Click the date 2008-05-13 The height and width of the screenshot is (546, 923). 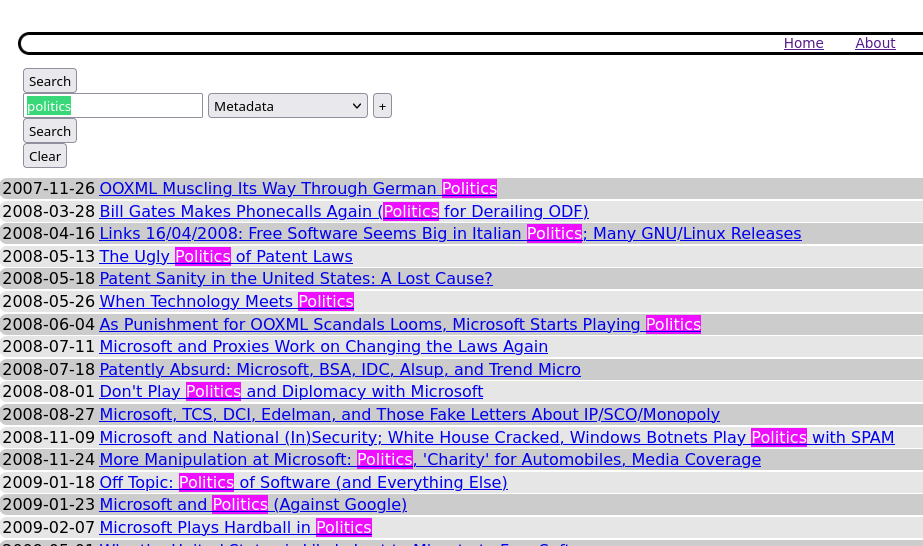49,257
